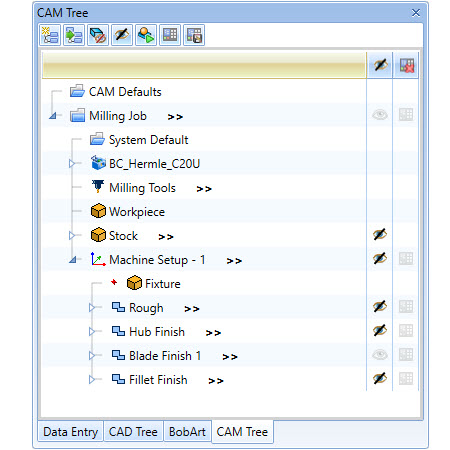The width and height of the screenshot is (450, 450).
Task: Toggle visibility eye for Blade Finish 1
Action: click(380, 355)
